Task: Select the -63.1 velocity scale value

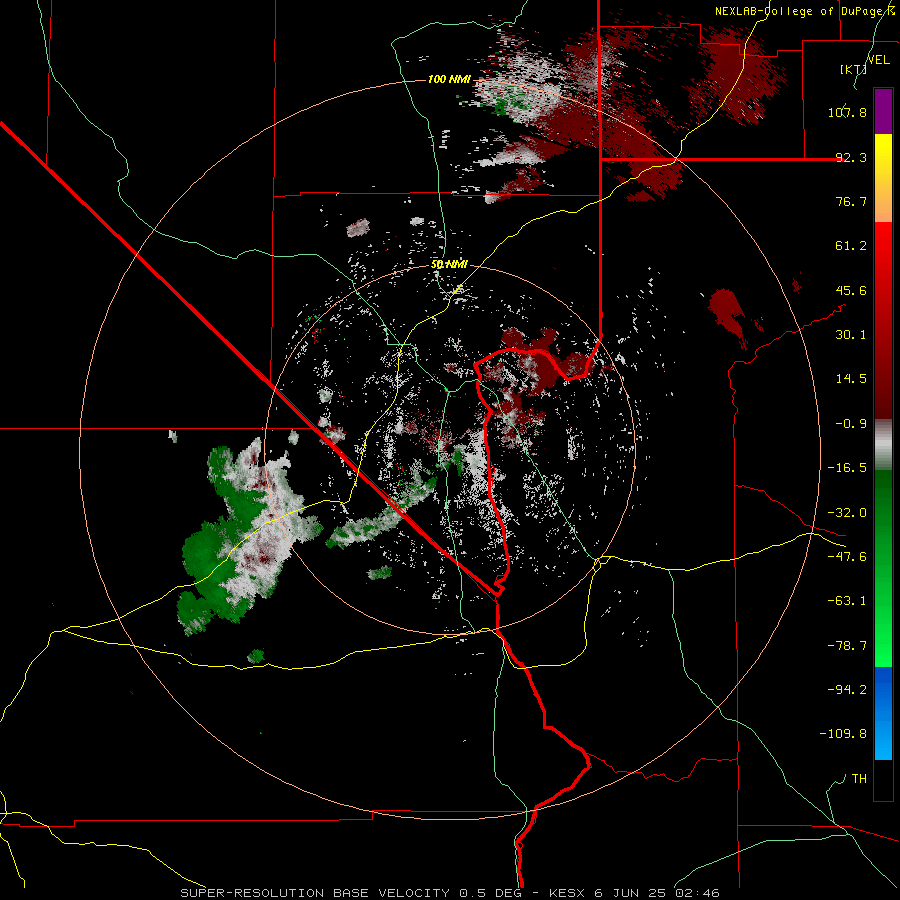Action: coord(847,601)
